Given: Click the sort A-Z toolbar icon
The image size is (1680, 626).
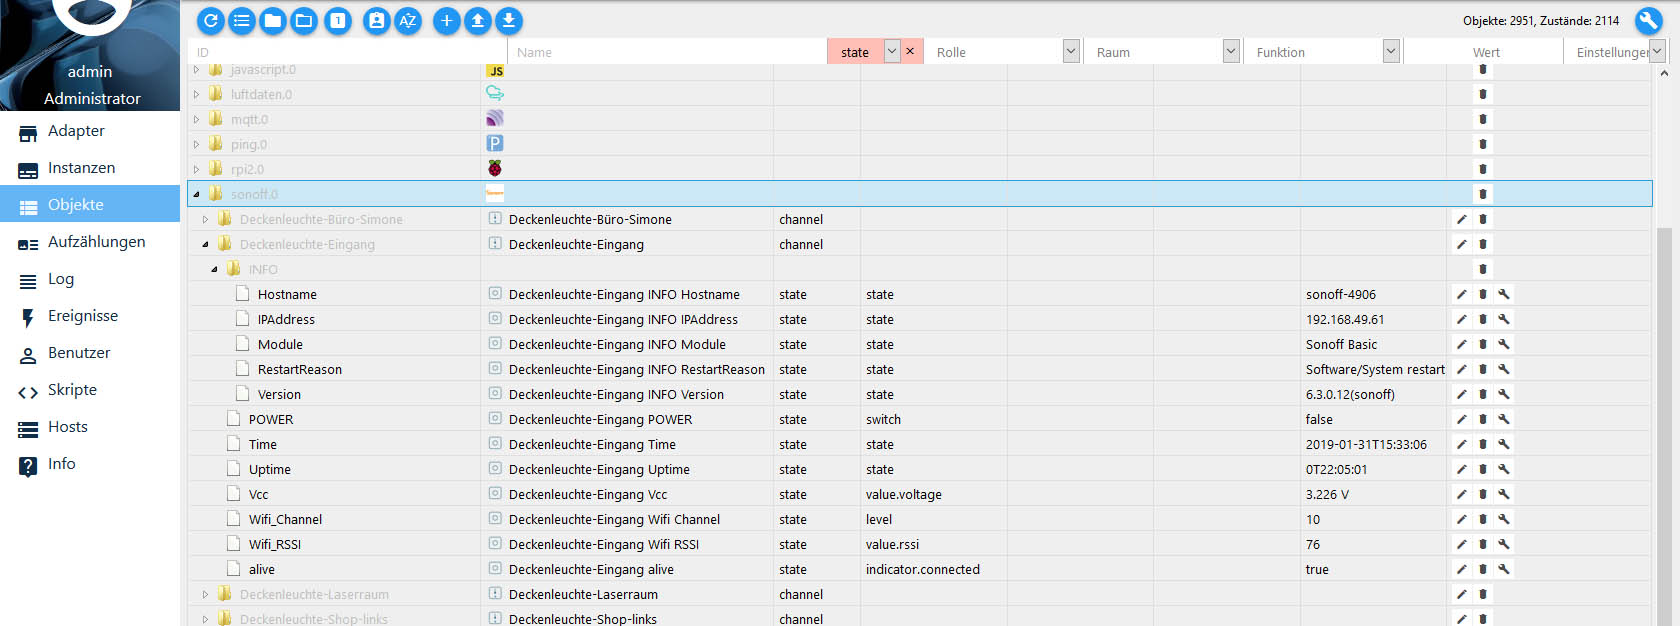Looking at the screenshot, I should (x=408, y=21).
